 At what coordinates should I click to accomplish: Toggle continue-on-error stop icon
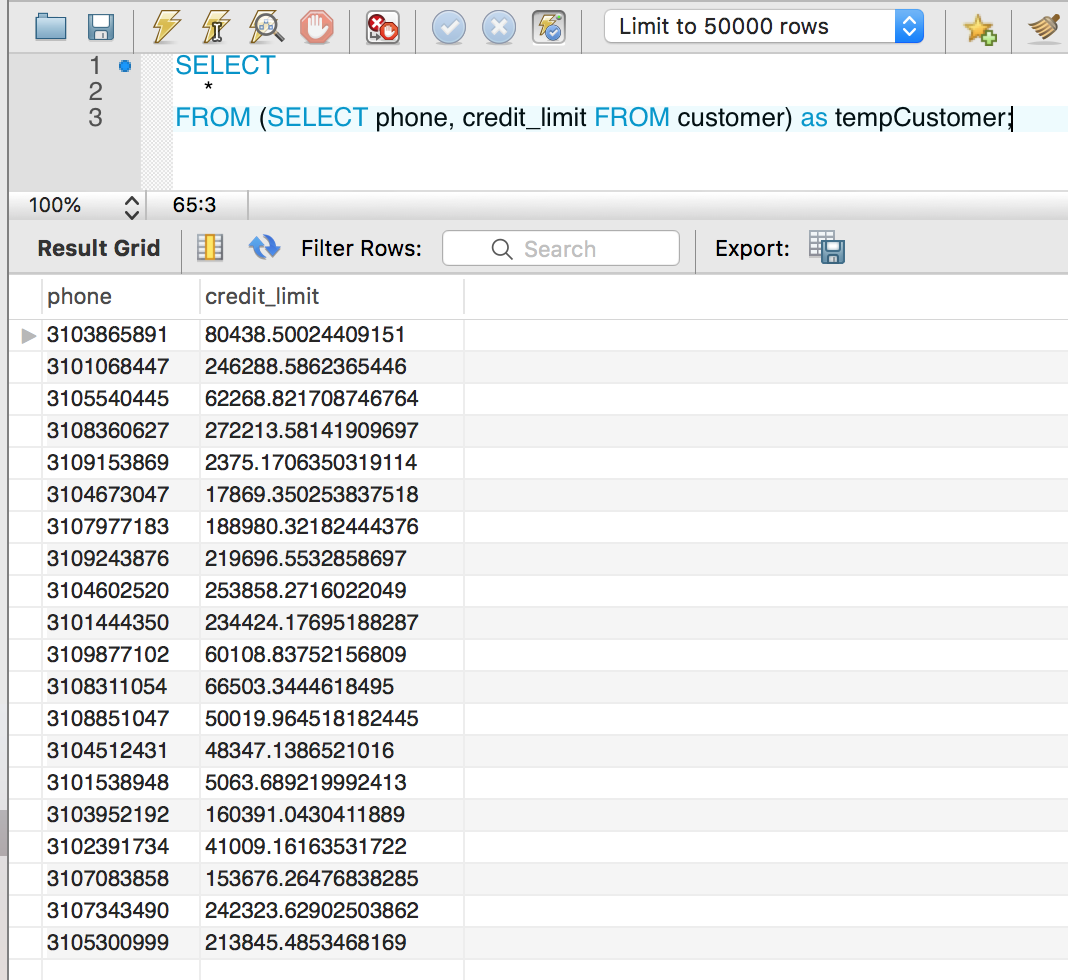pyautogui.click(x=382, y=28)
